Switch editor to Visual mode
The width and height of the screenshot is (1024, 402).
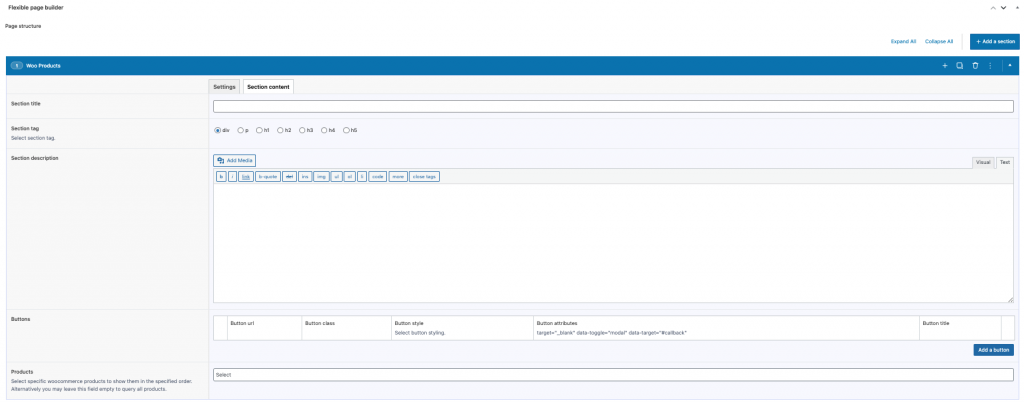click(x=983, y=162)
